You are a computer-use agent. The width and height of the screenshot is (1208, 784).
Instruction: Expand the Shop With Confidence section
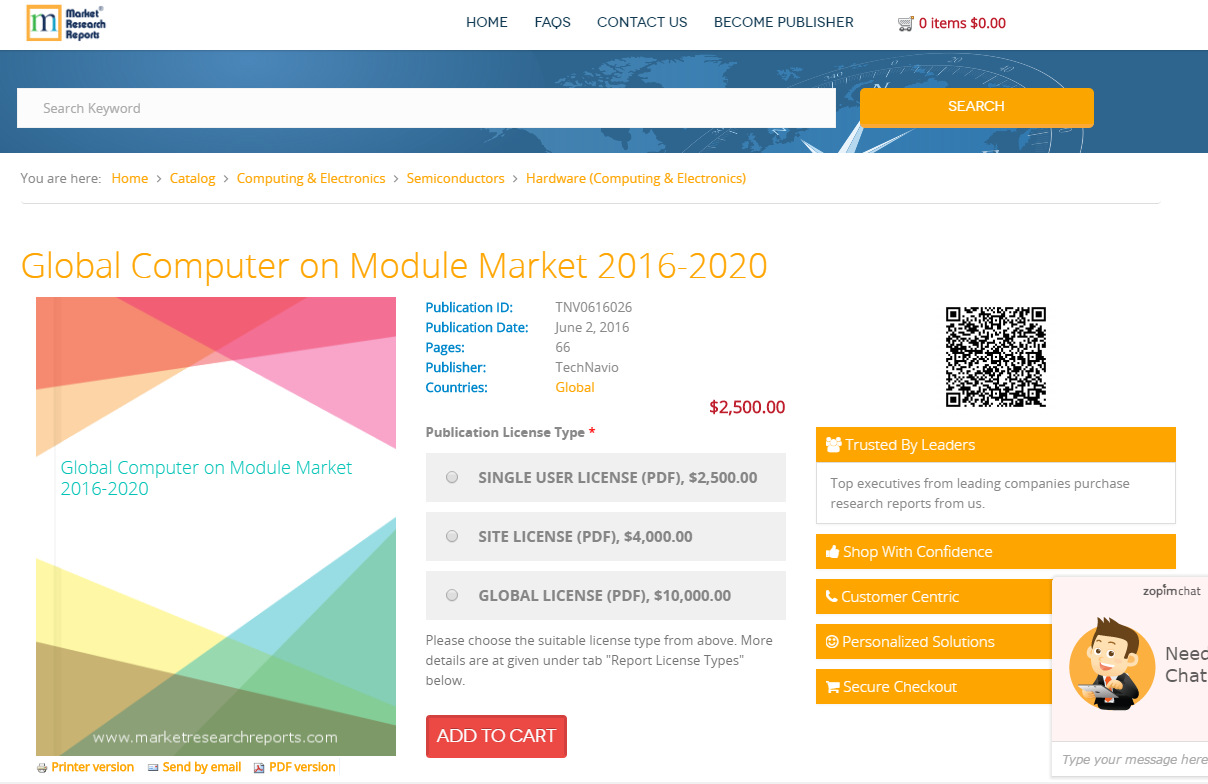pyautogui.click(x=996, y=552)
